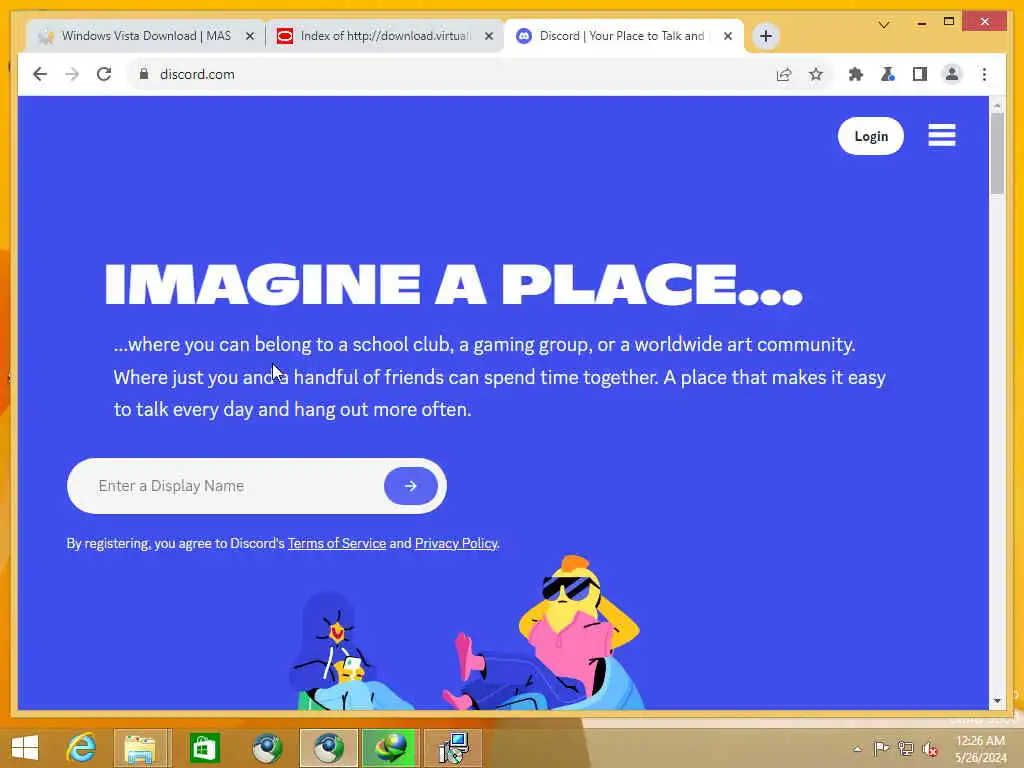Click the share page icon in address bar
This screenshot has width=1024, height=768.
[x=784, y=74]
